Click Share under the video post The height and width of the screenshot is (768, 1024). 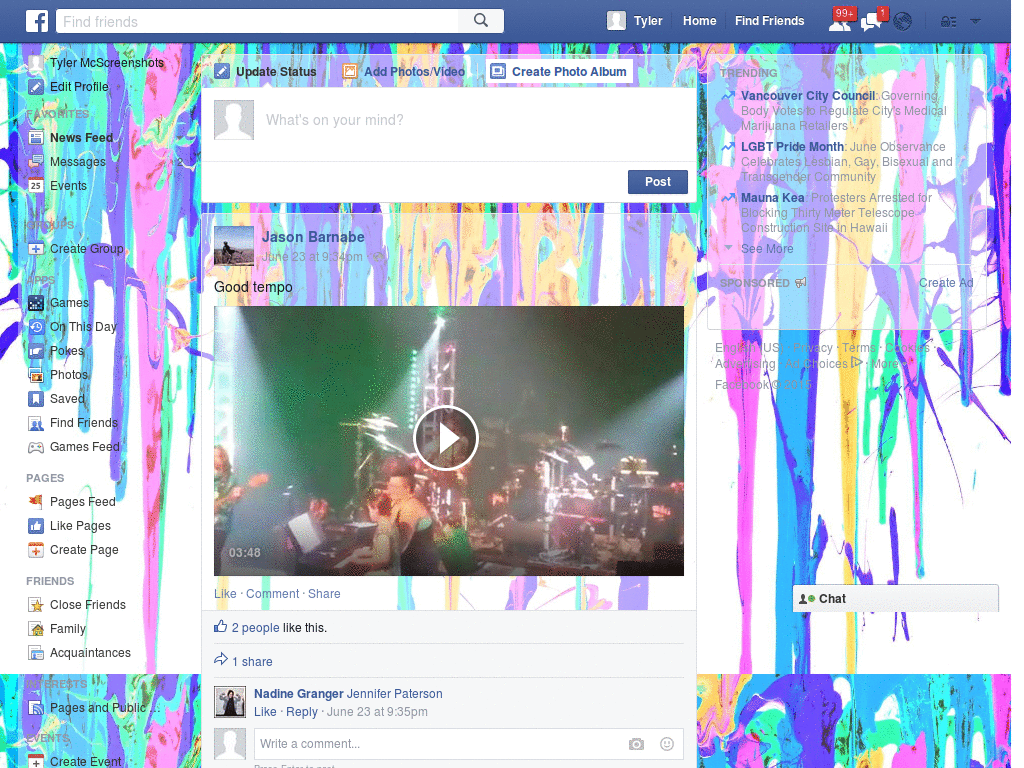point(324,594)
